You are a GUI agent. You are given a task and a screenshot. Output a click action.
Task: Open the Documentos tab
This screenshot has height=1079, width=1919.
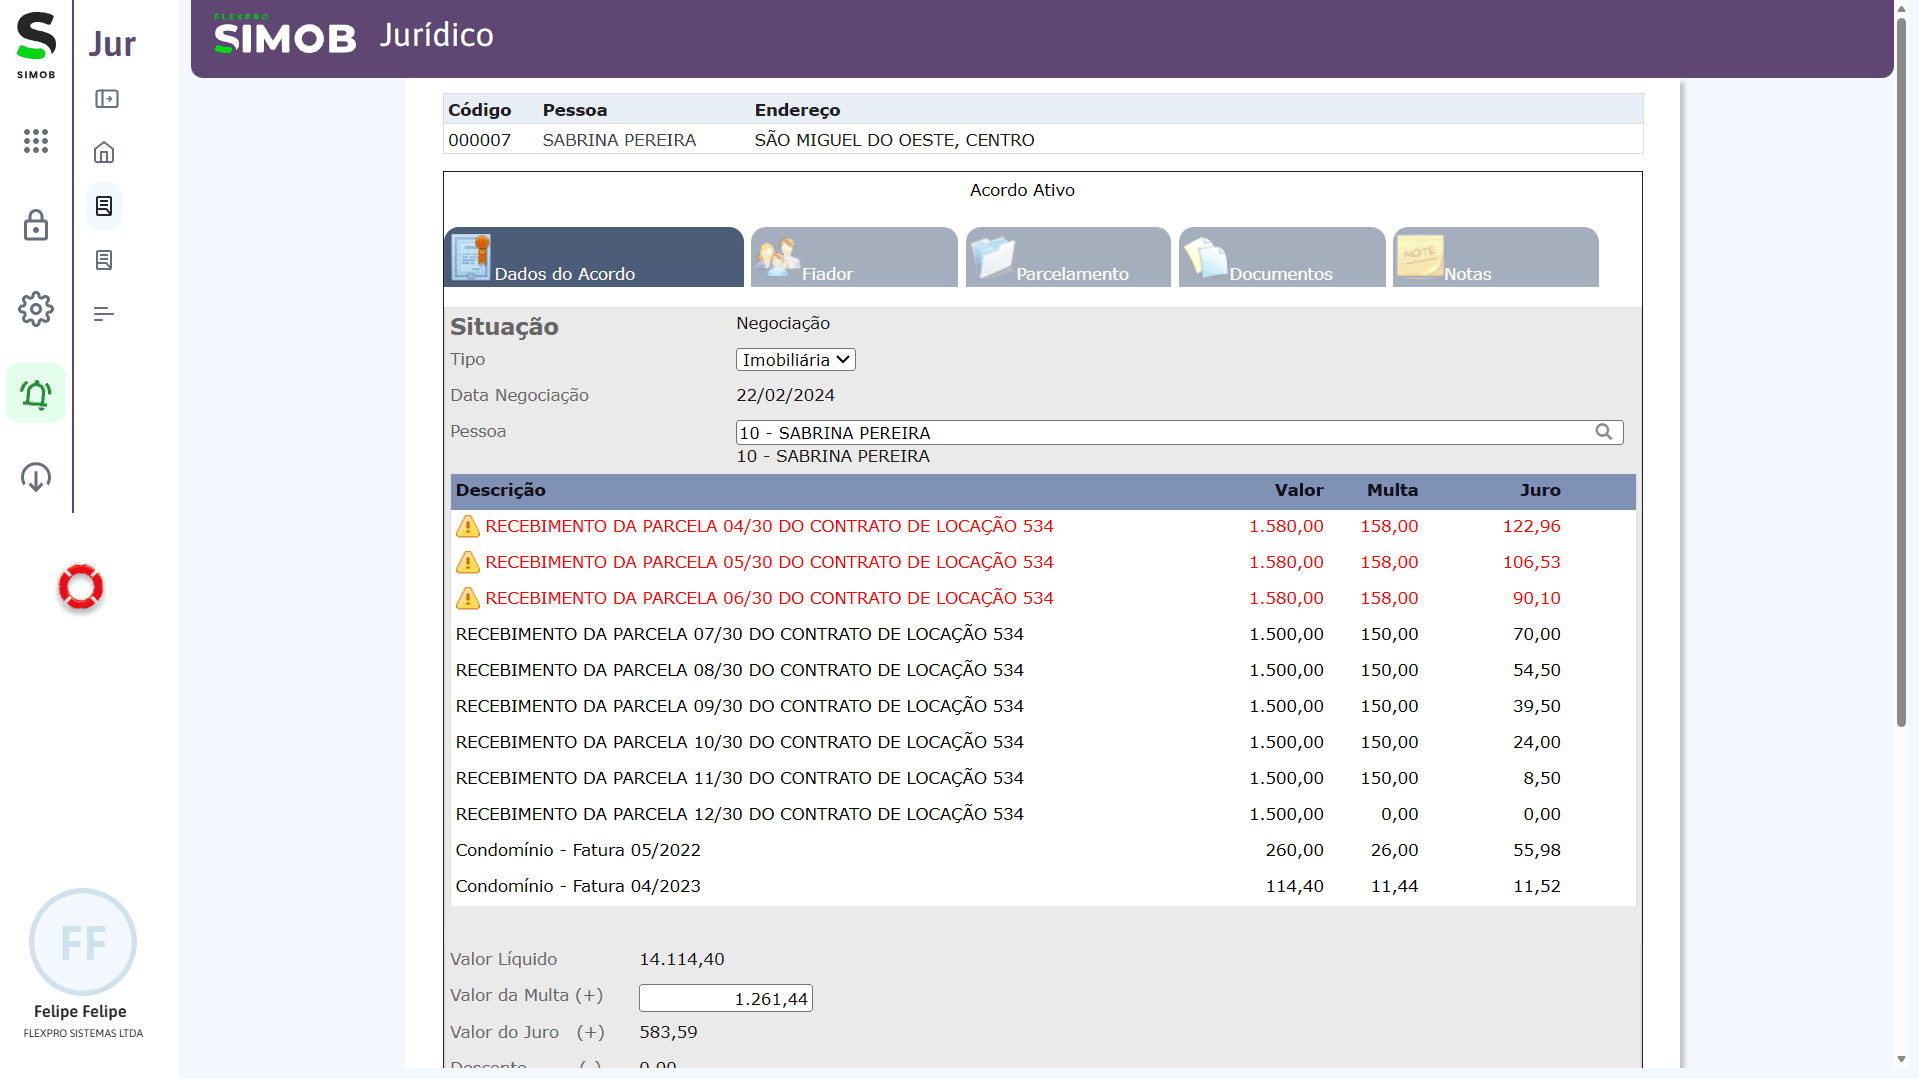coord(1281,258)
